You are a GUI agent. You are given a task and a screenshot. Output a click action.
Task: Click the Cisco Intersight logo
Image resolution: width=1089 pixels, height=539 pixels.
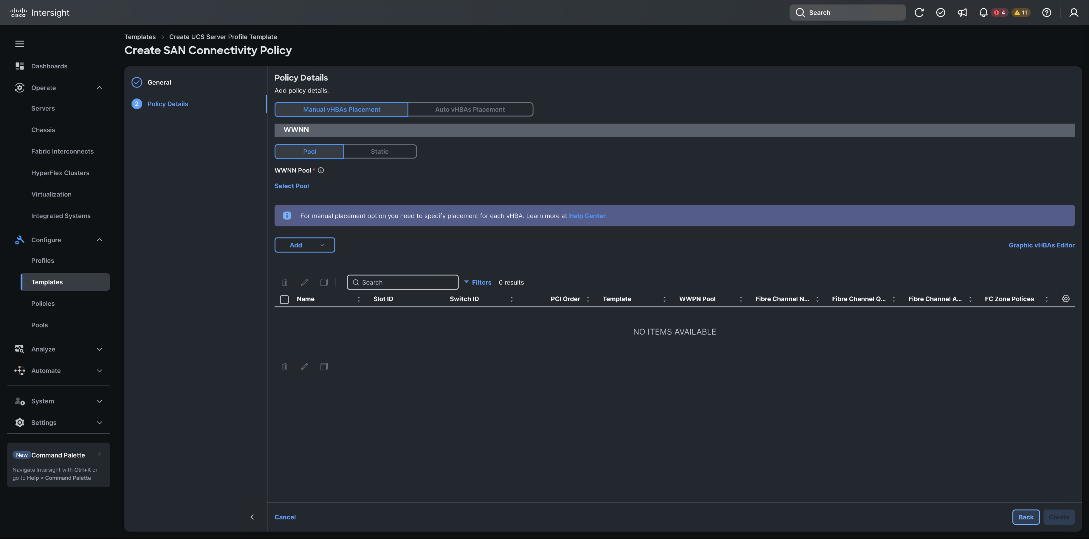click(x=40, y=13)
